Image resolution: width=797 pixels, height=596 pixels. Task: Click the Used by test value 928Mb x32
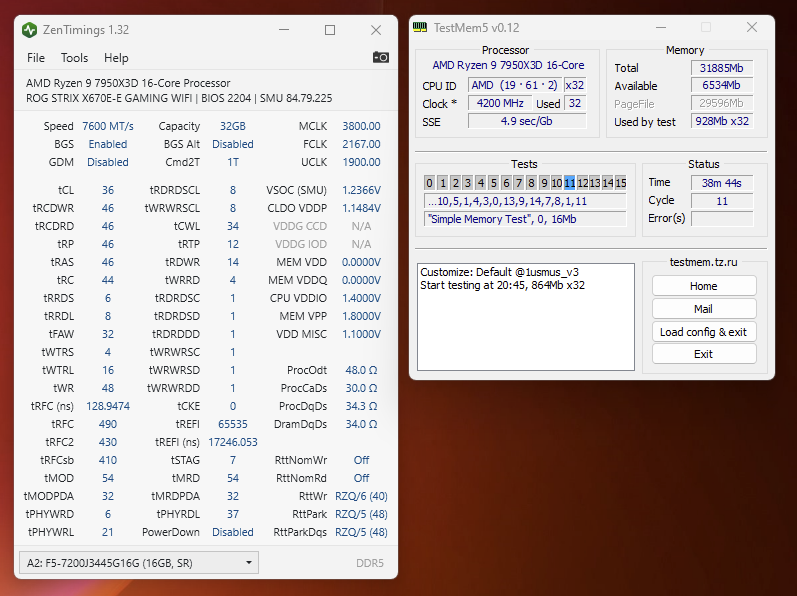click(722, 121)
